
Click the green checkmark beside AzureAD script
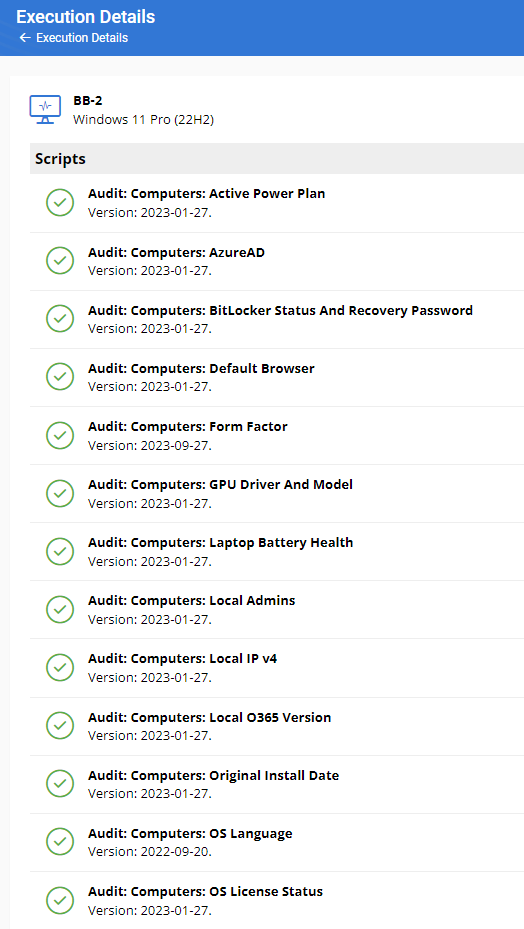60,261
